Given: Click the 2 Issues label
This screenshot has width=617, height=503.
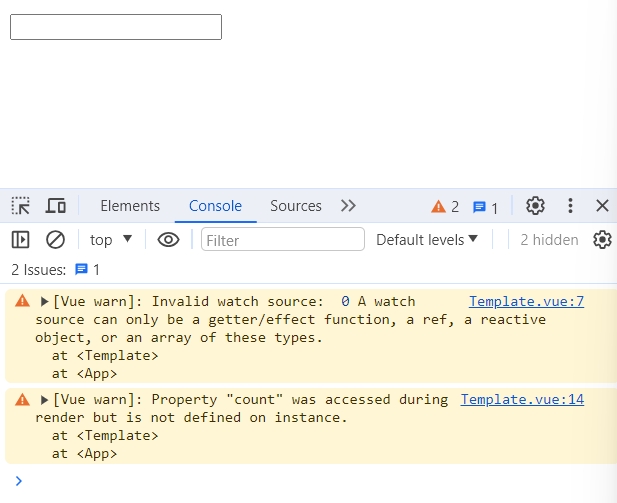Looking at the screenshot, I should click(x=39, y=270).
